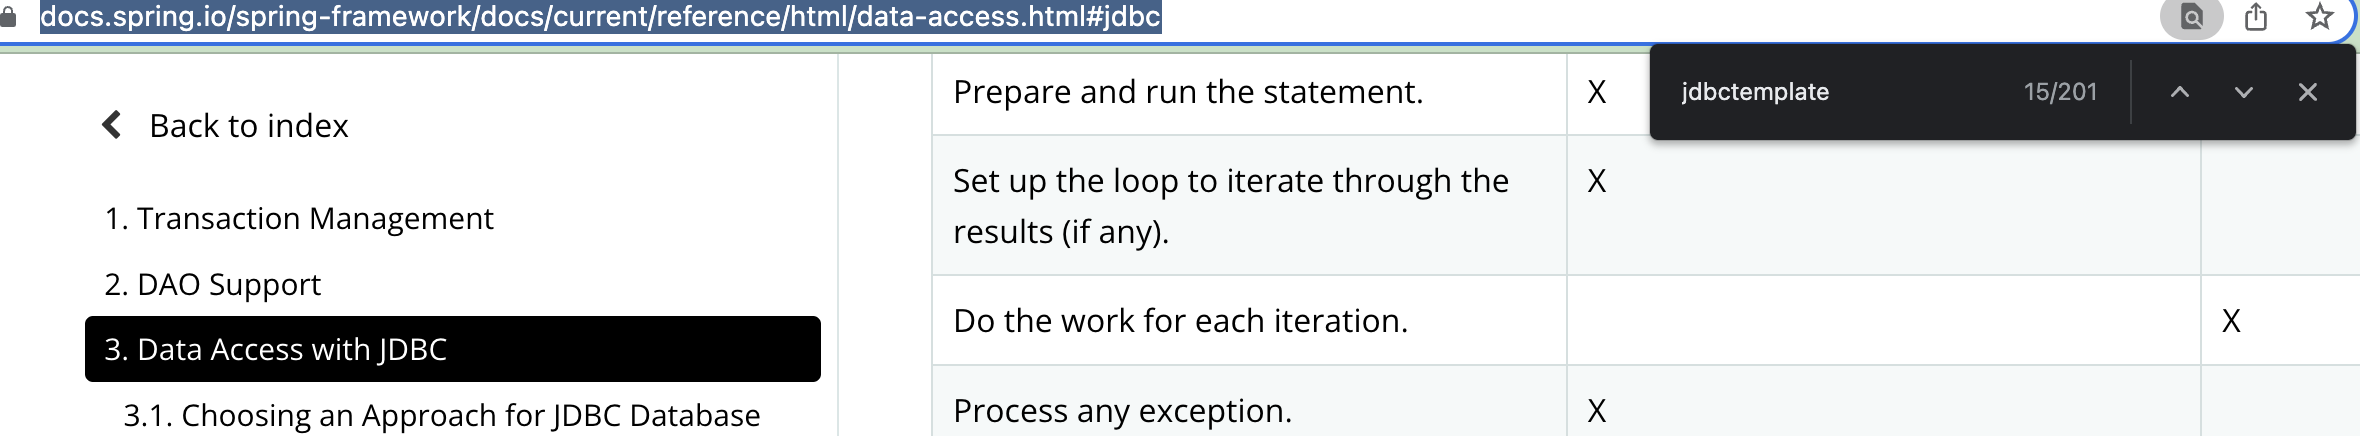2360x436 pixels.
Task: Open 3.1 Choosing an Approach subsection
Action: (442, 415)
